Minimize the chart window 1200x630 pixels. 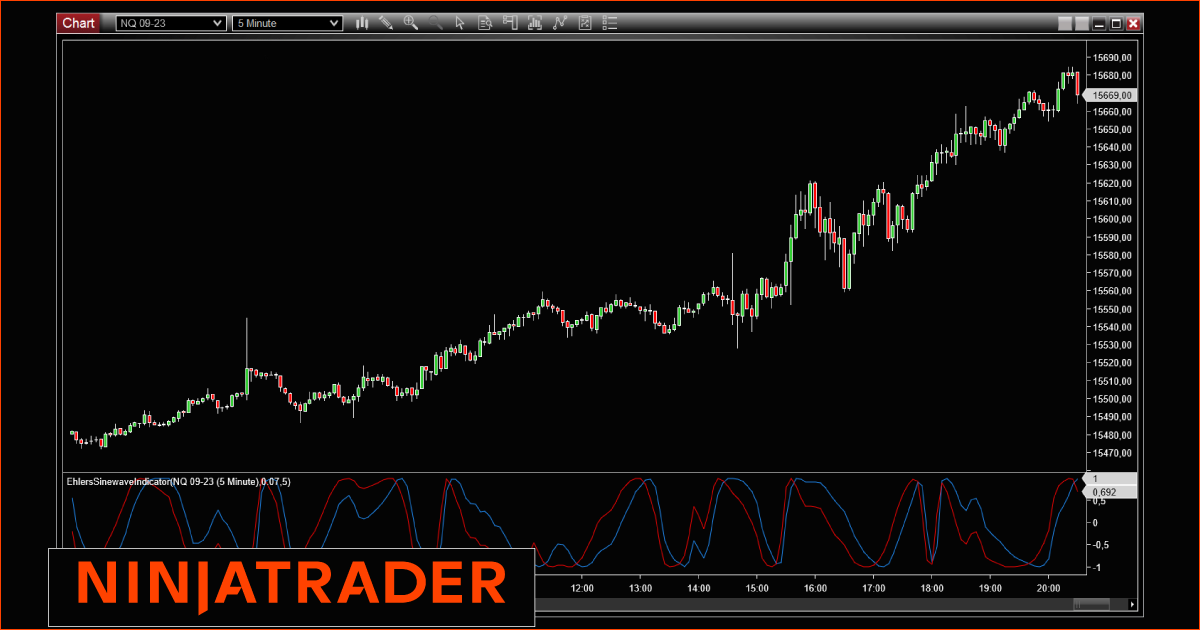1099,23
